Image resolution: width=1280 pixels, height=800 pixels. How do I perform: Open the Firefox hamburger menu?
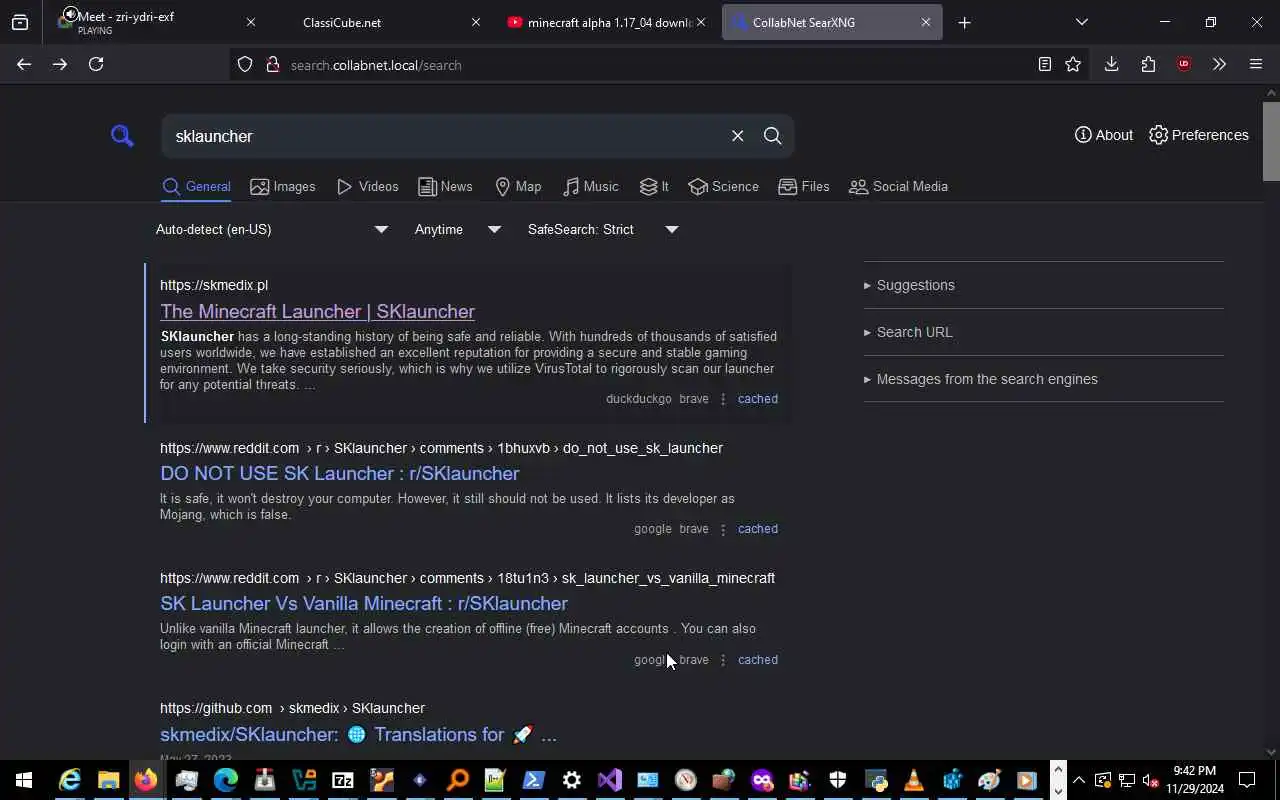[x=1256, y=64]
